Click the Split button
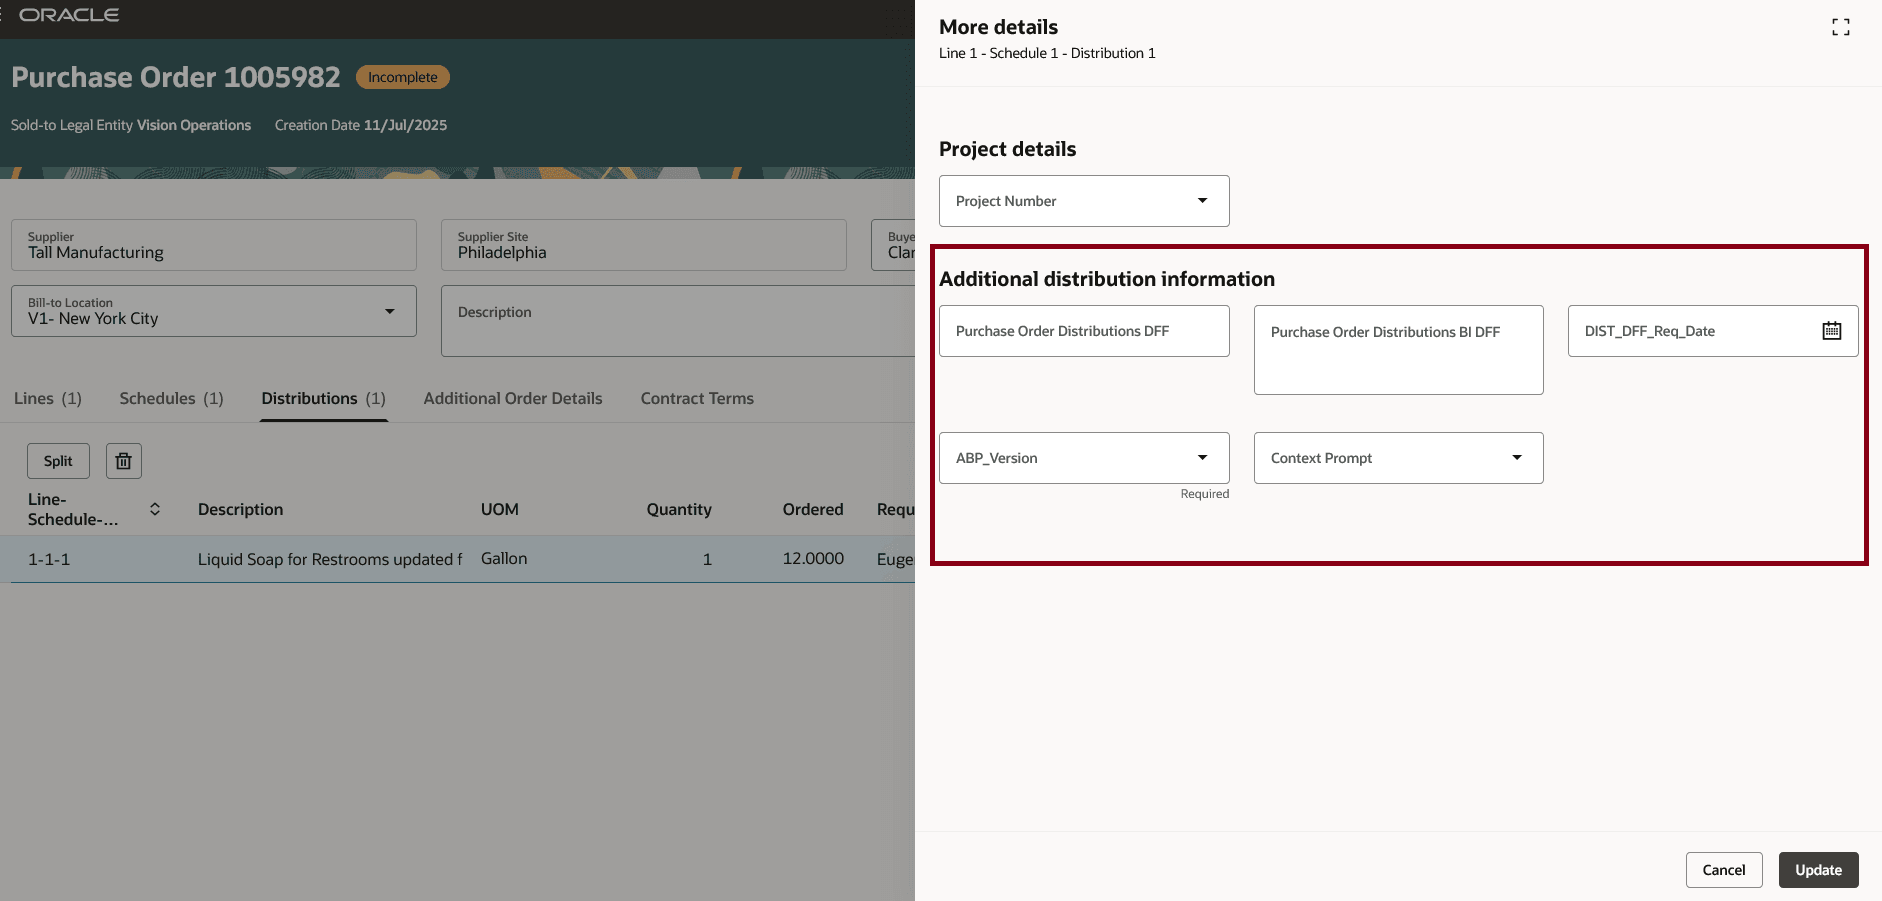 [x=58, y=461]
